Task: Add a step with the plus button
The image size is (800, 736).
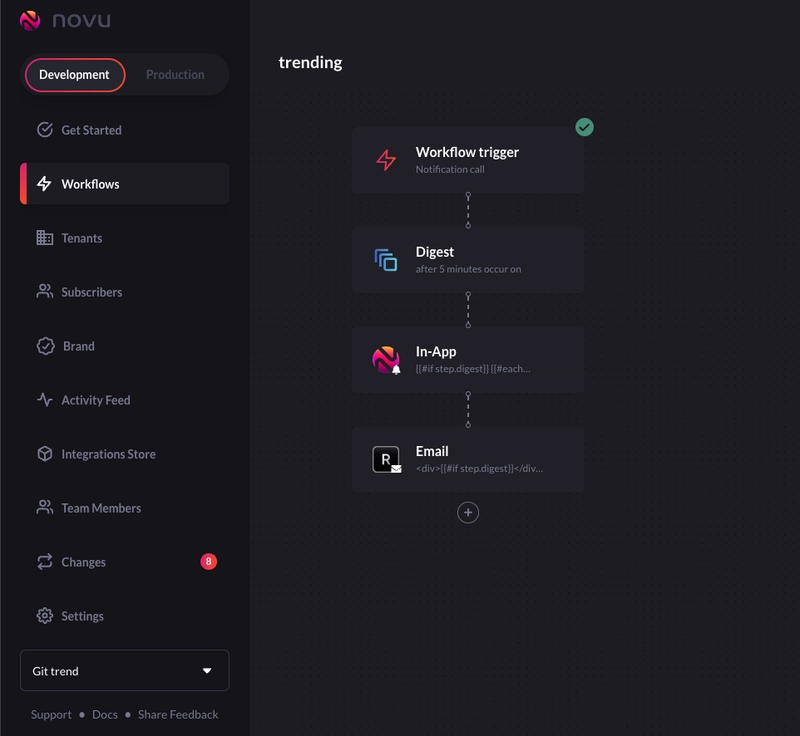Action: (x=468, y=513)
